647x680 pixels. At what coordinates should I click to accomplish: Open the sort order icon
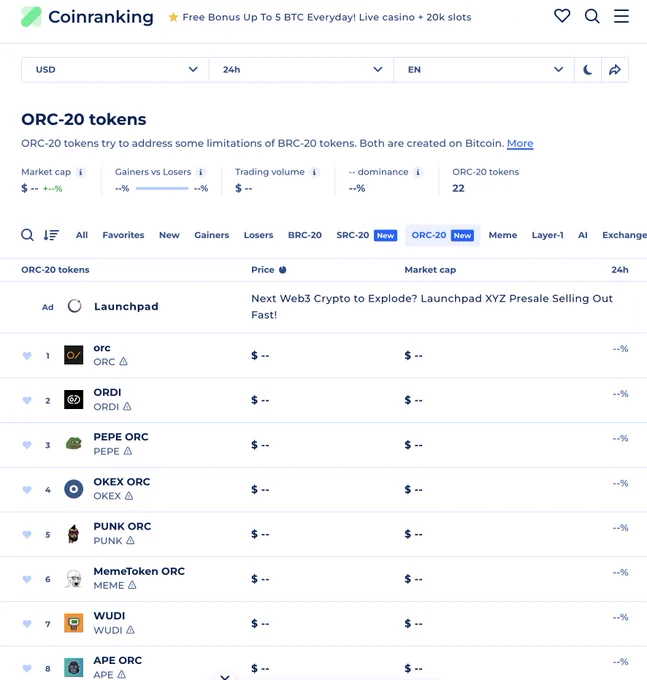[51, 235]
